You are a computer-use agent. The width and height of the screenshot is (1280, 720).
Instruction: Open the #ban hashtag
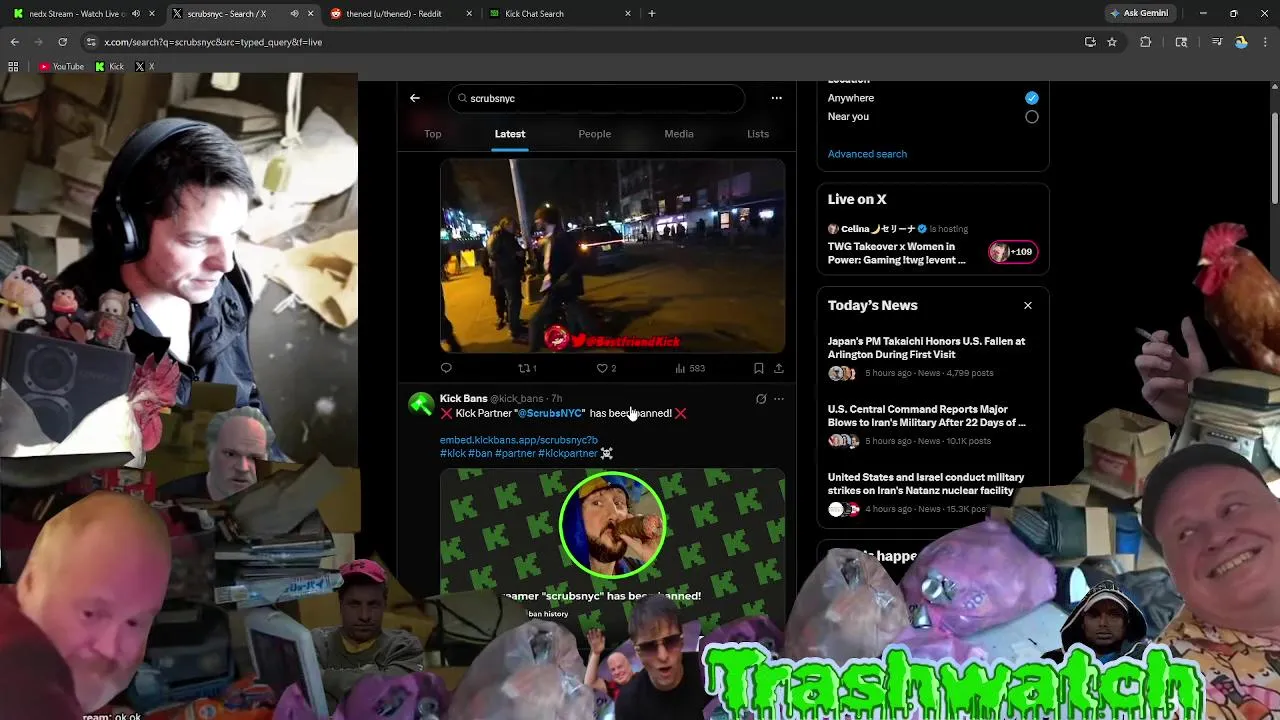[x=480, y=453]
